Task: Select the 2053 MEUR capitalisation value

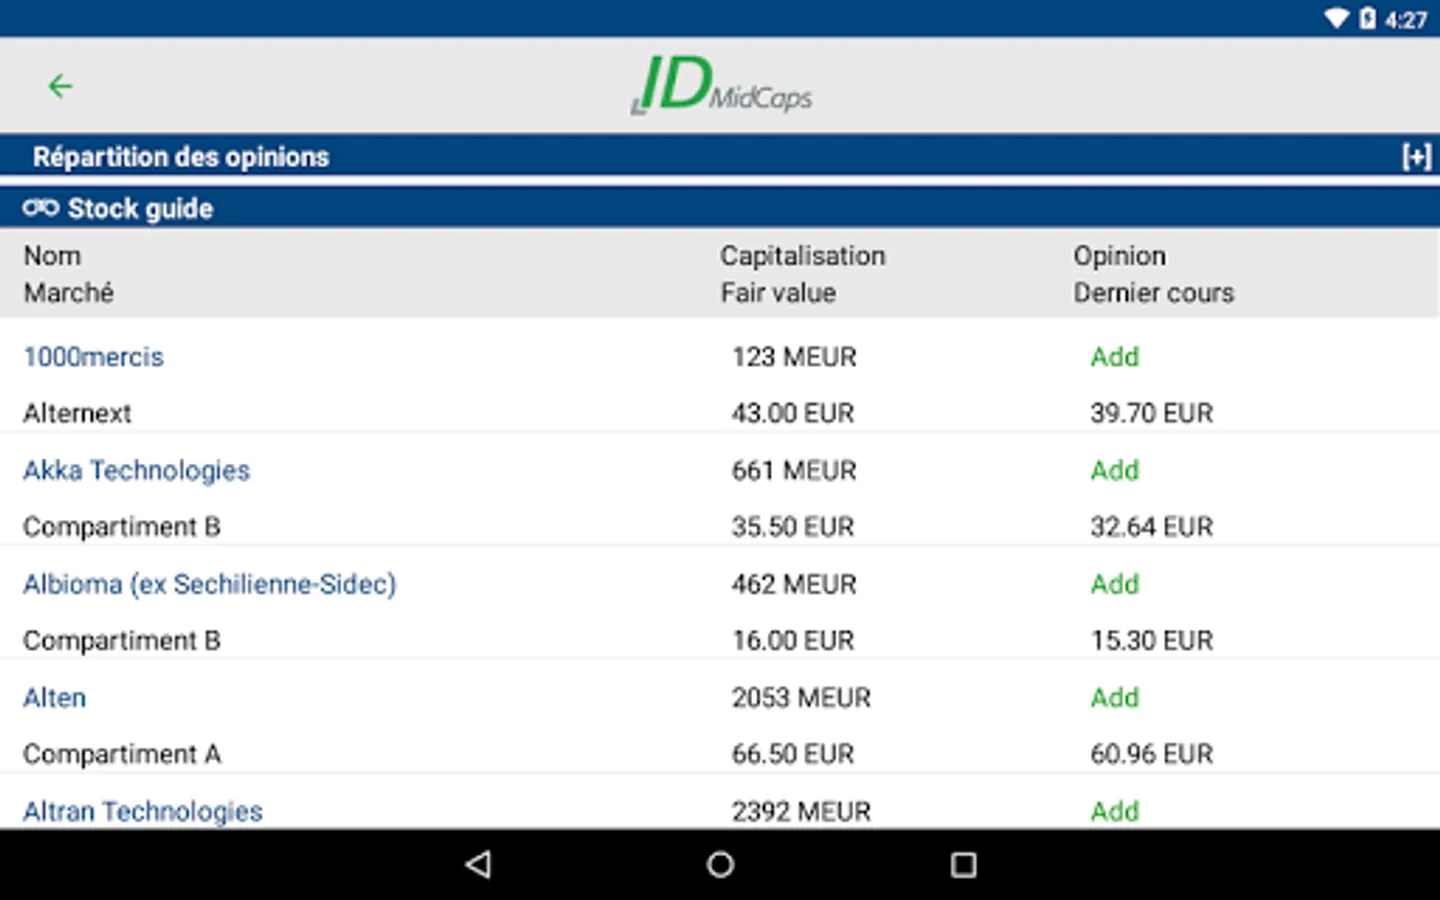Action: coord(801,698)
